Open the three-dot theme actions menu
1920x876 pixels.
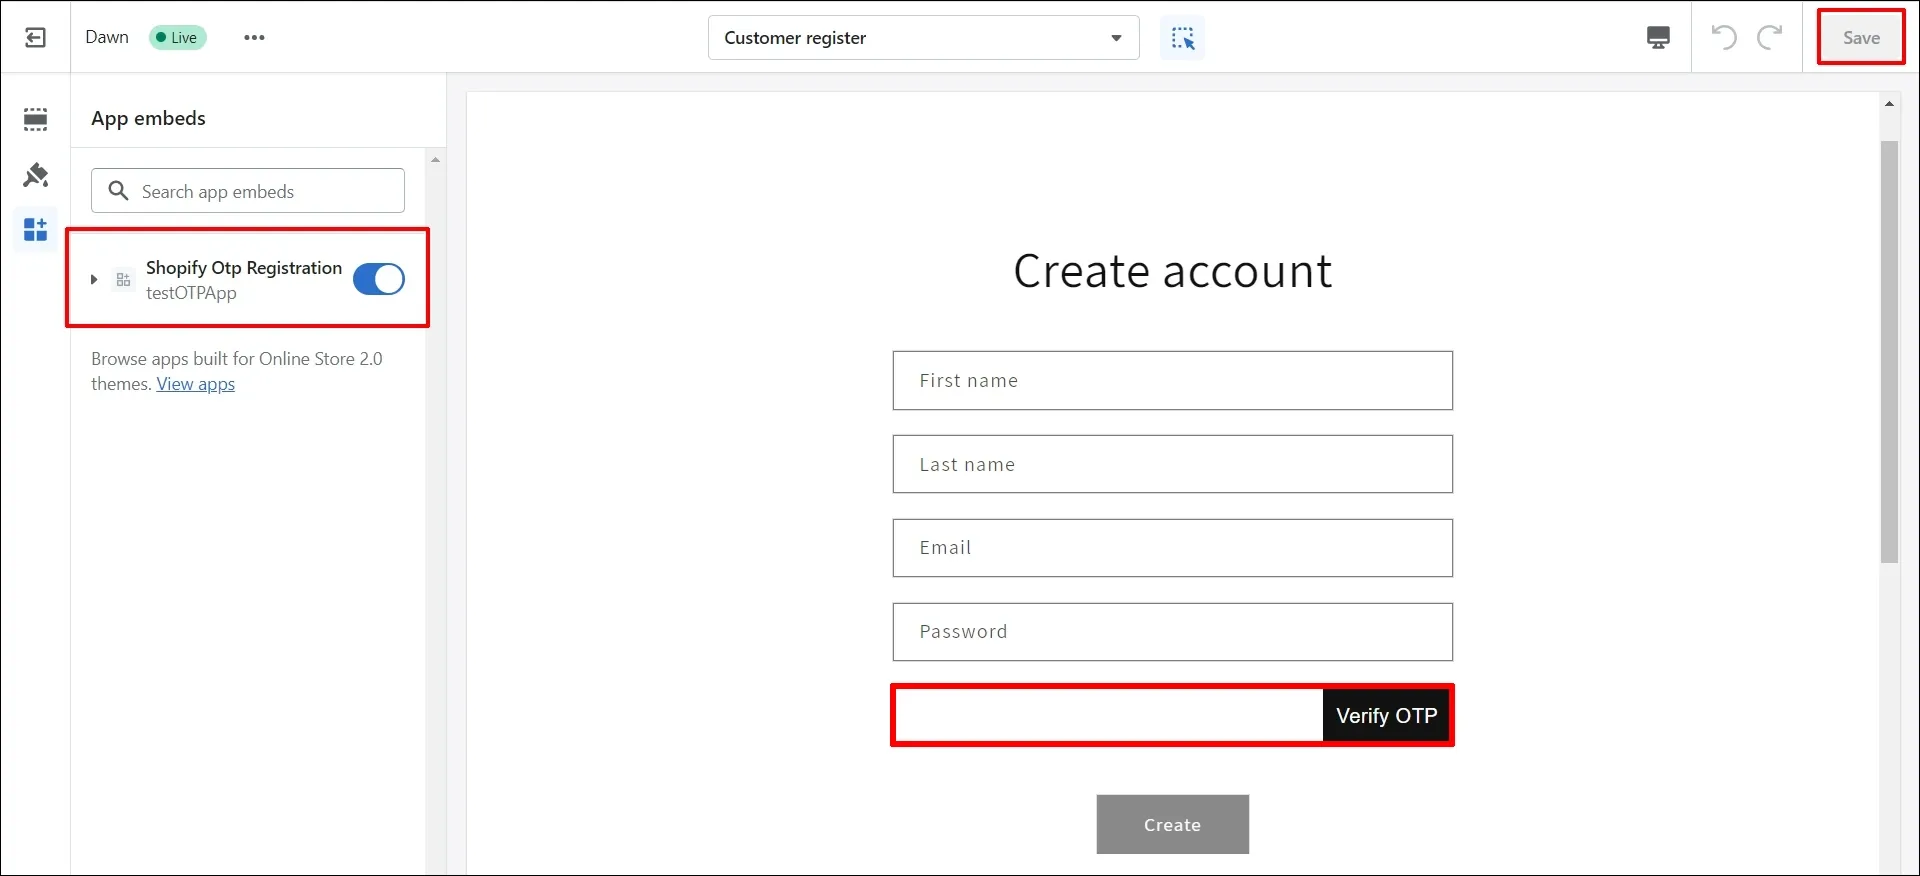(x=254, y=38)
